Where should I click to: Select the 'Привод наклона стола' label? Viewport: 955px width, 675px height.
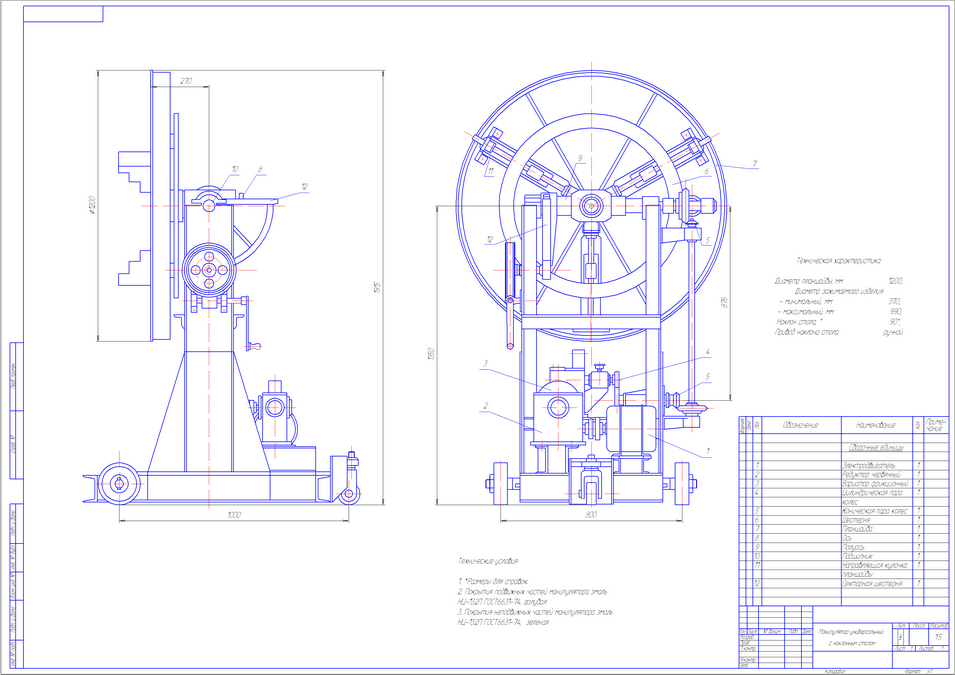click(x=806, y=332)
